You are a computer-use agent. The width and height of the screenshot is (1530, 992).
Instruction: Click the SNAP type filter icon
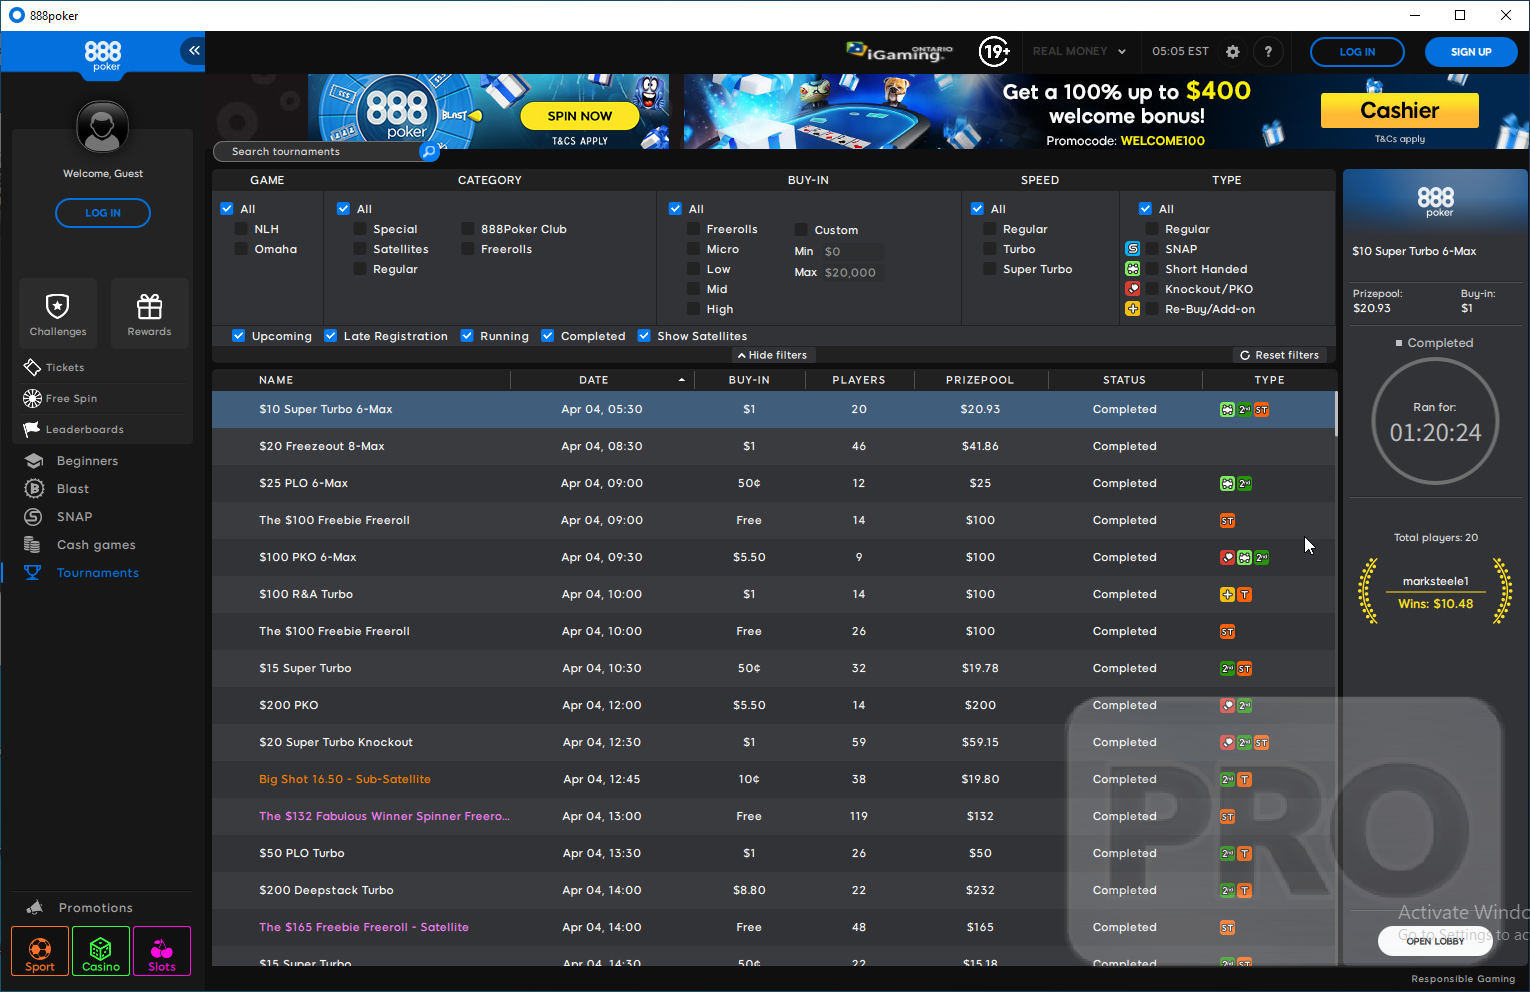pyautogui.click(x=1133, y=249)
